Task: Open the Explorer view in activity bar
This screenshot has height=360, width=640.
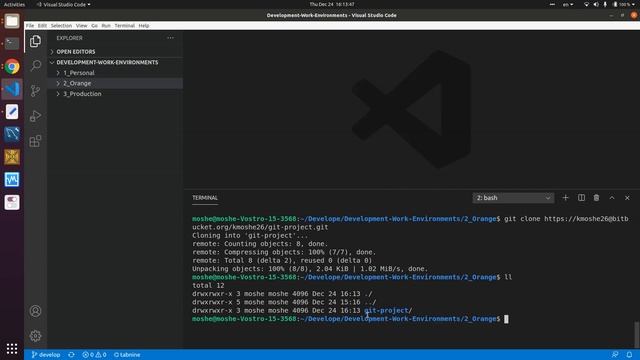Action: [x=36, y=41]
